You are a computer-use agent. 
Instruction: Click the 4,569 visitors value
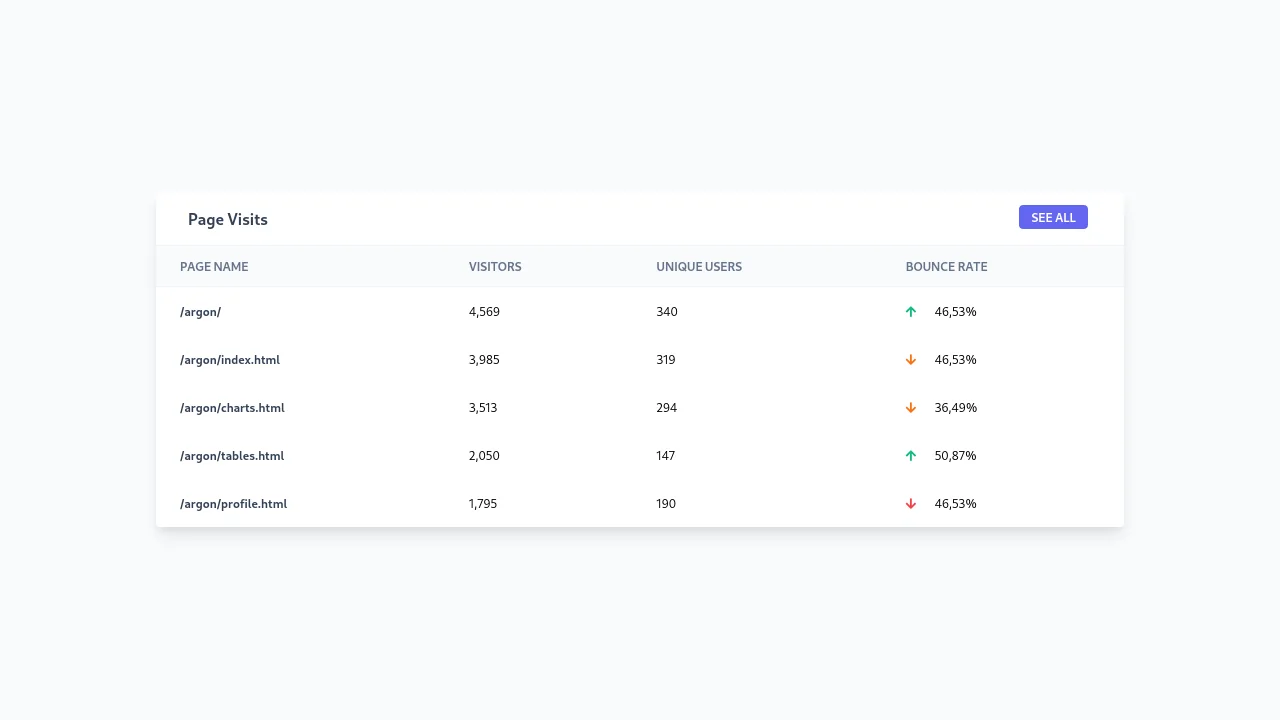coord(484,312)
